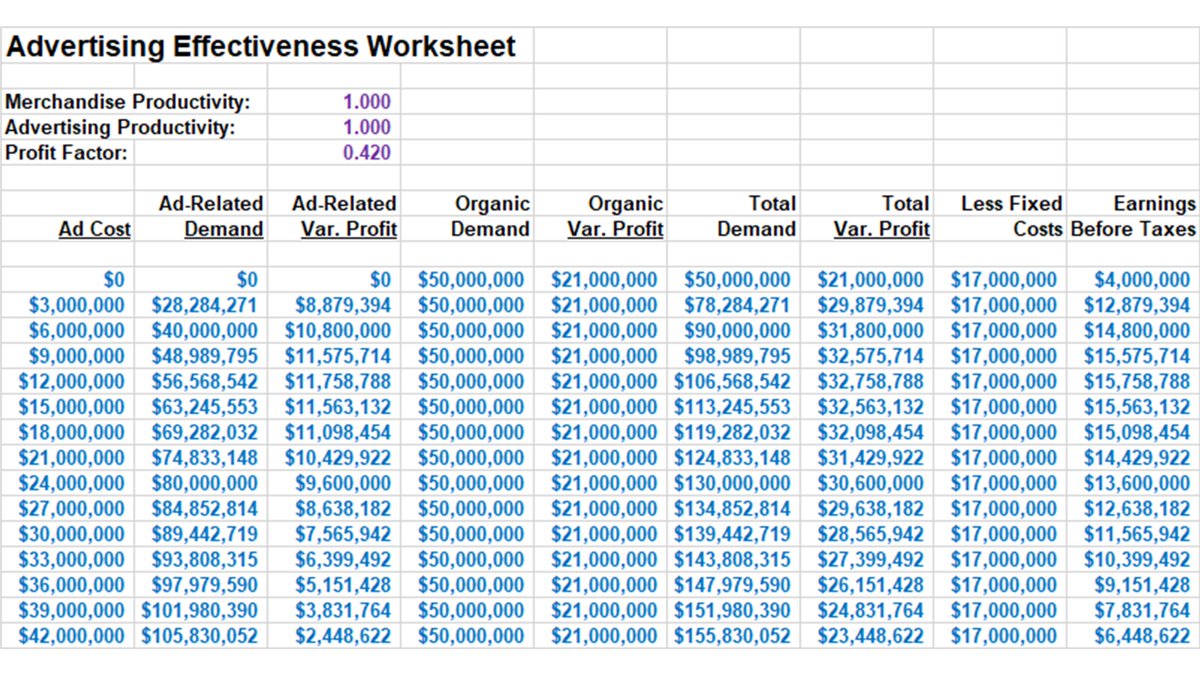Select Ad-Related Demand cell $105,830,052
Viewport: 1200px width, 675px height.
tap(200, 635)
